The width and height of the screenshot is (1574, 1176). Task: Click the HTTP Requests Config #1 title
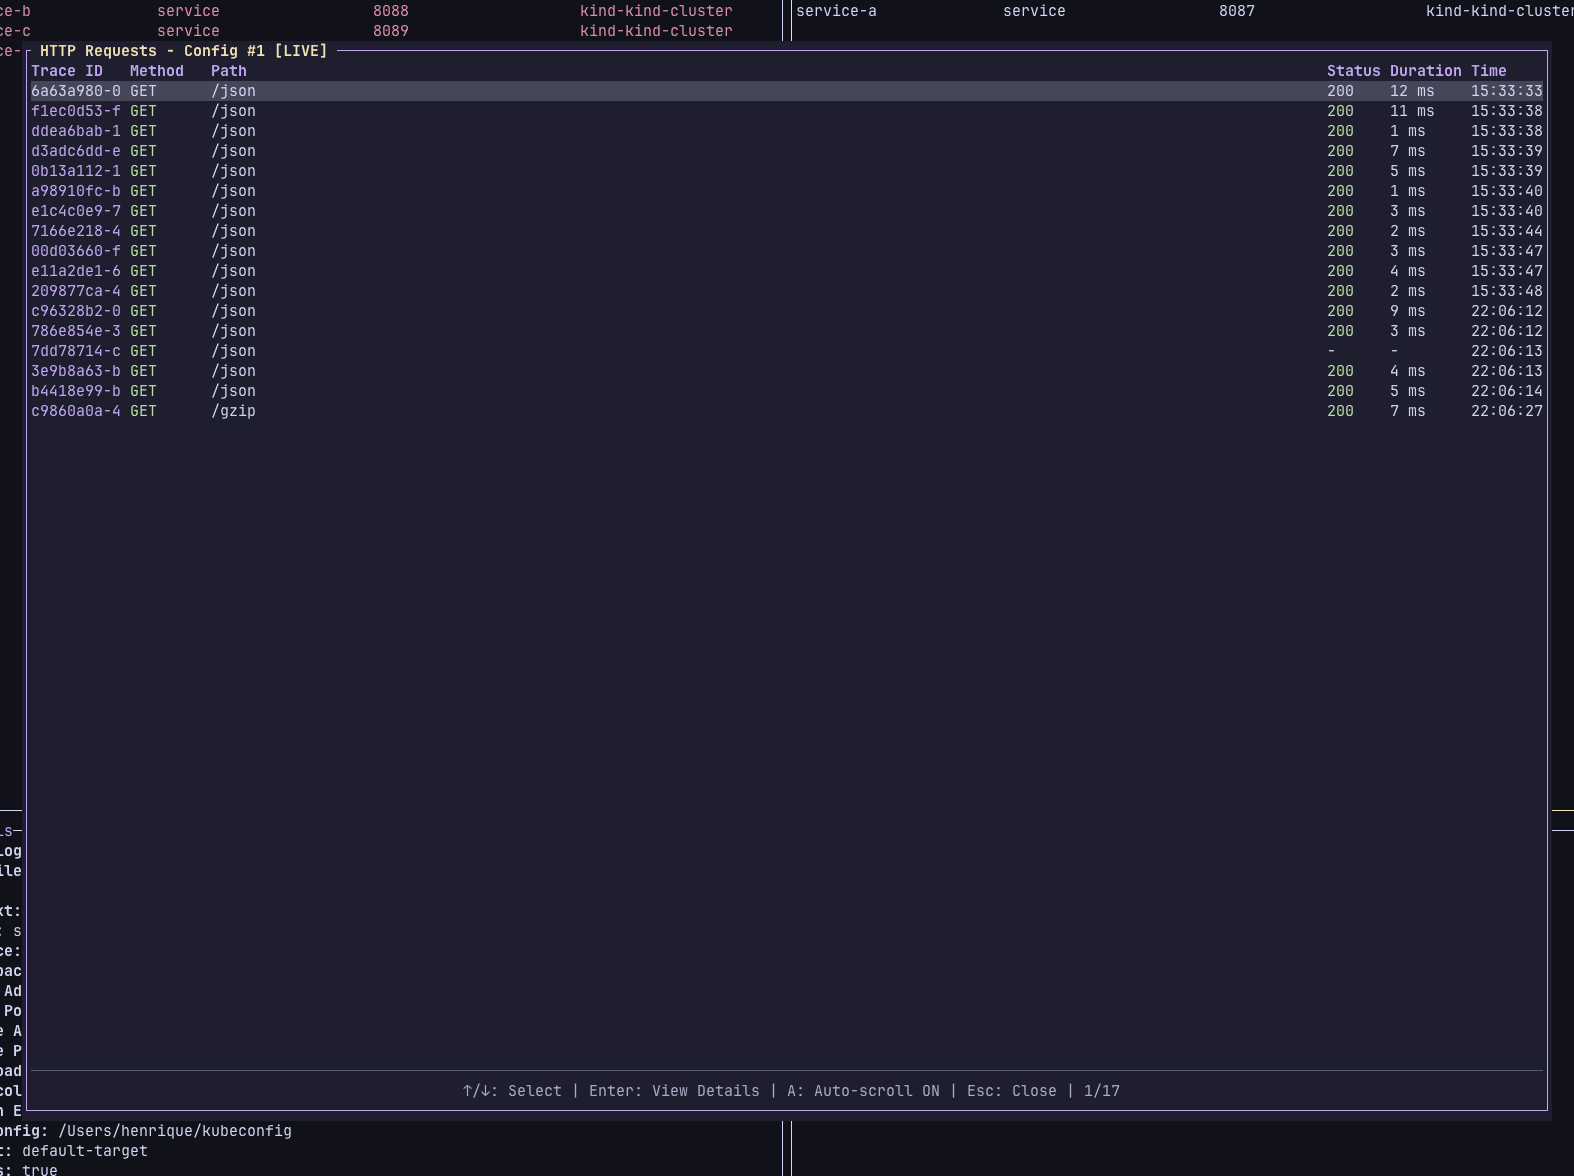(184, 51)
